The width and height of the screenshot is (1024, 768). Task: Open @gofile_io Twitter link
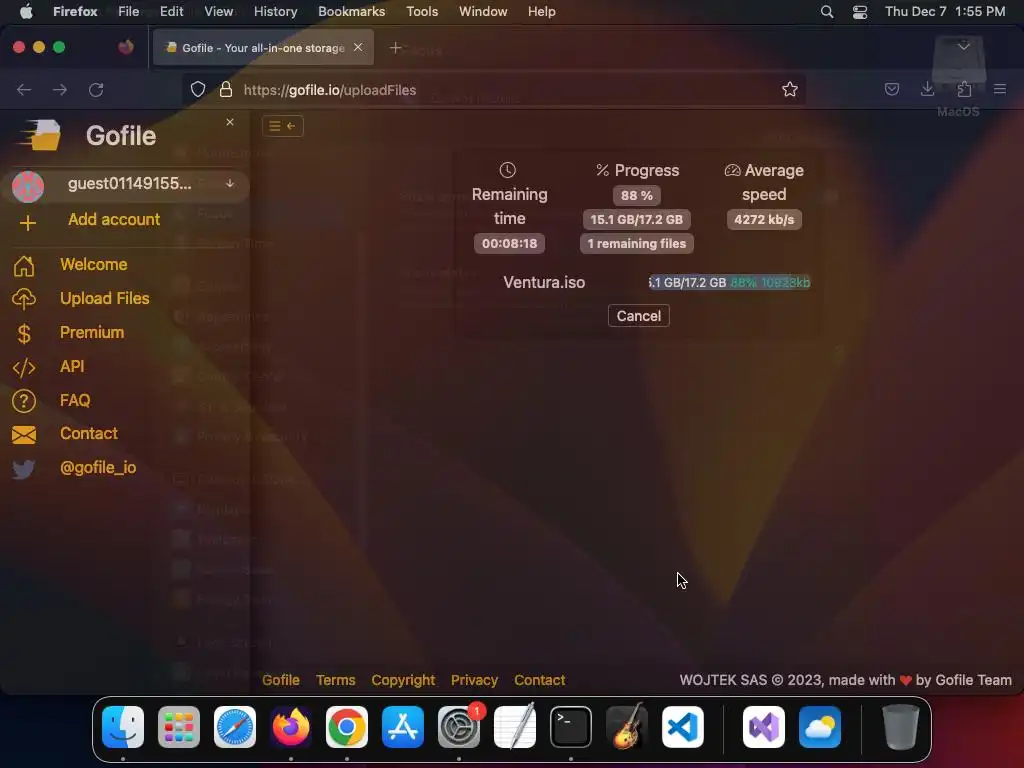[x=98, y=468]
